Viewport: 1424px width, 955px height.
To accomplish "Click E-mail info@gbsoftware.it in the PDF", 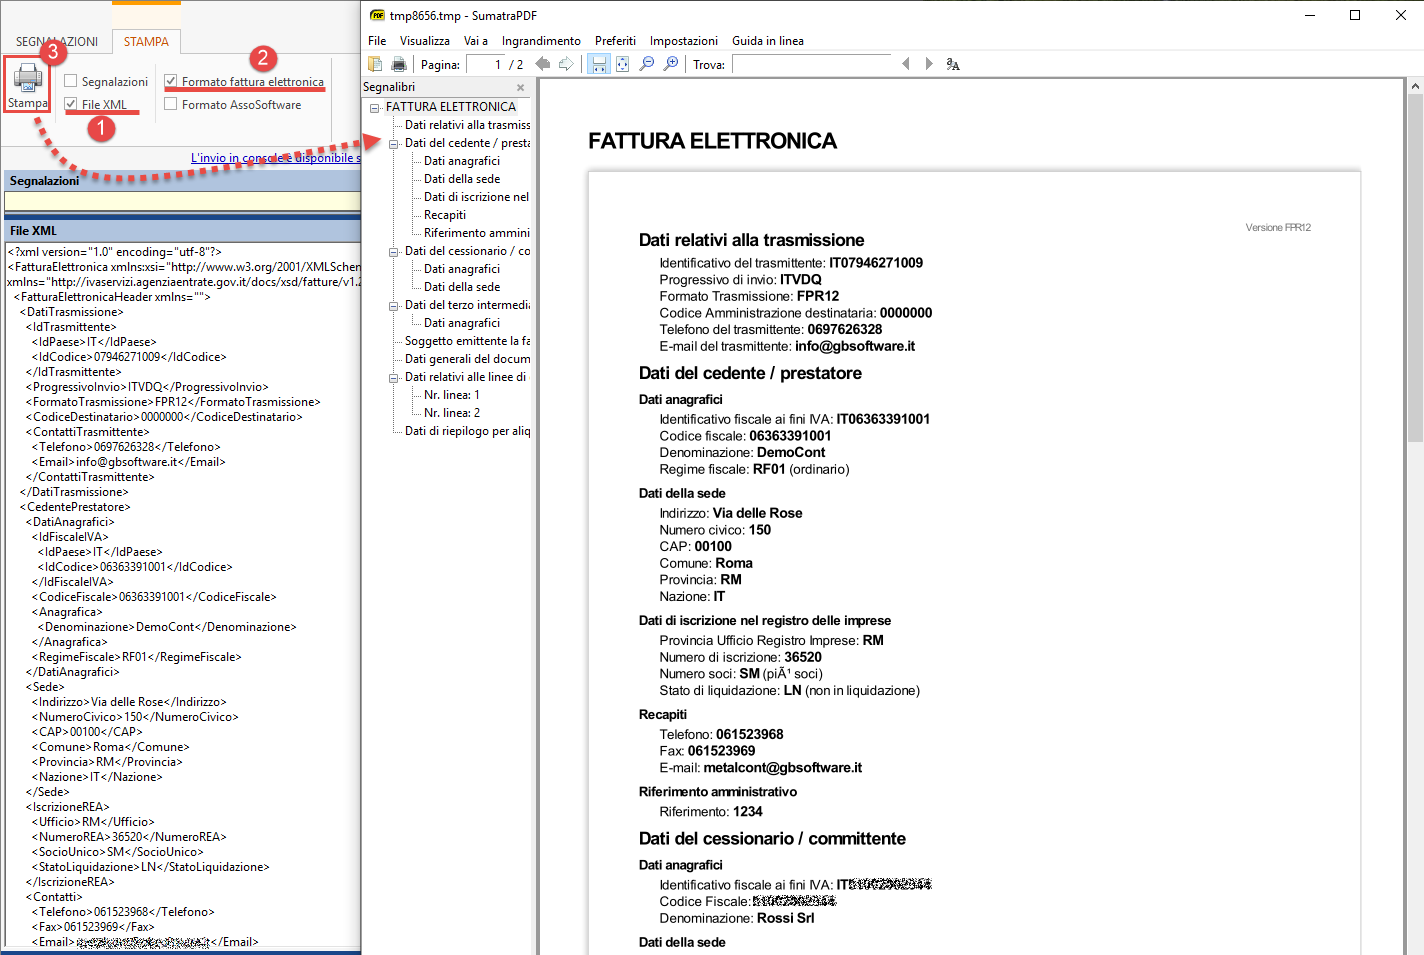I will [x=787, y=347].
